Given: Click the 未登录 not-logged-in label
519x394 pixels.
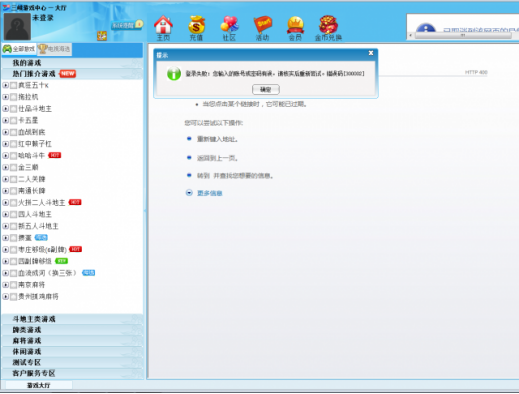Looking at the screenshot, I should [x=43, y=18].
